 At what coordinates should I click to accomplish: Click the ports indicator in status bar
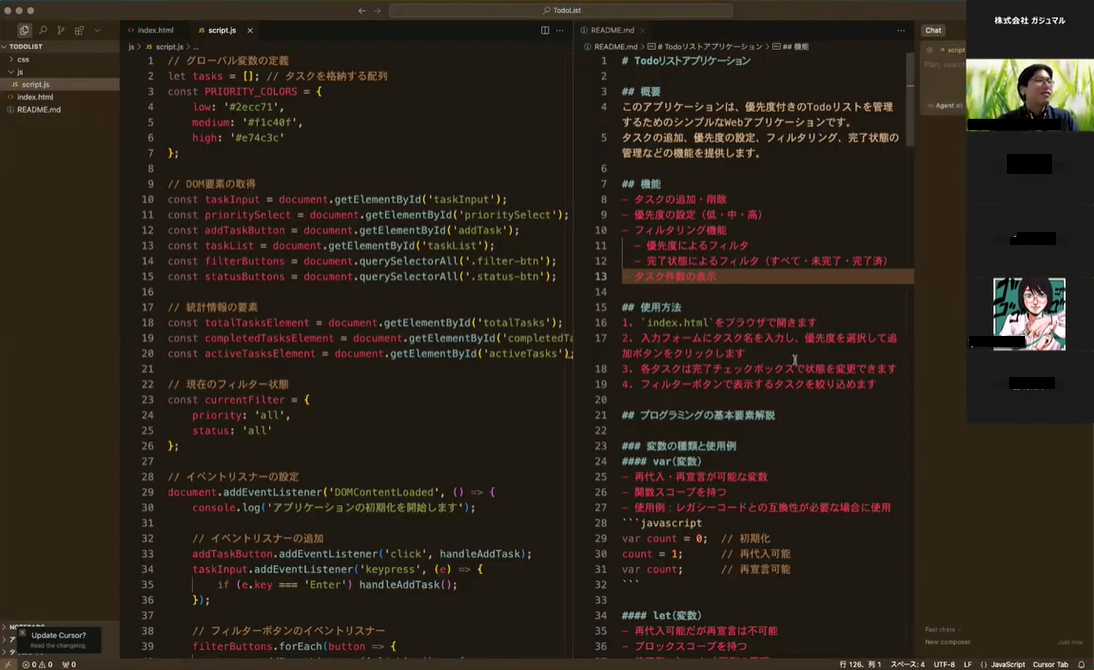point(69,664)
